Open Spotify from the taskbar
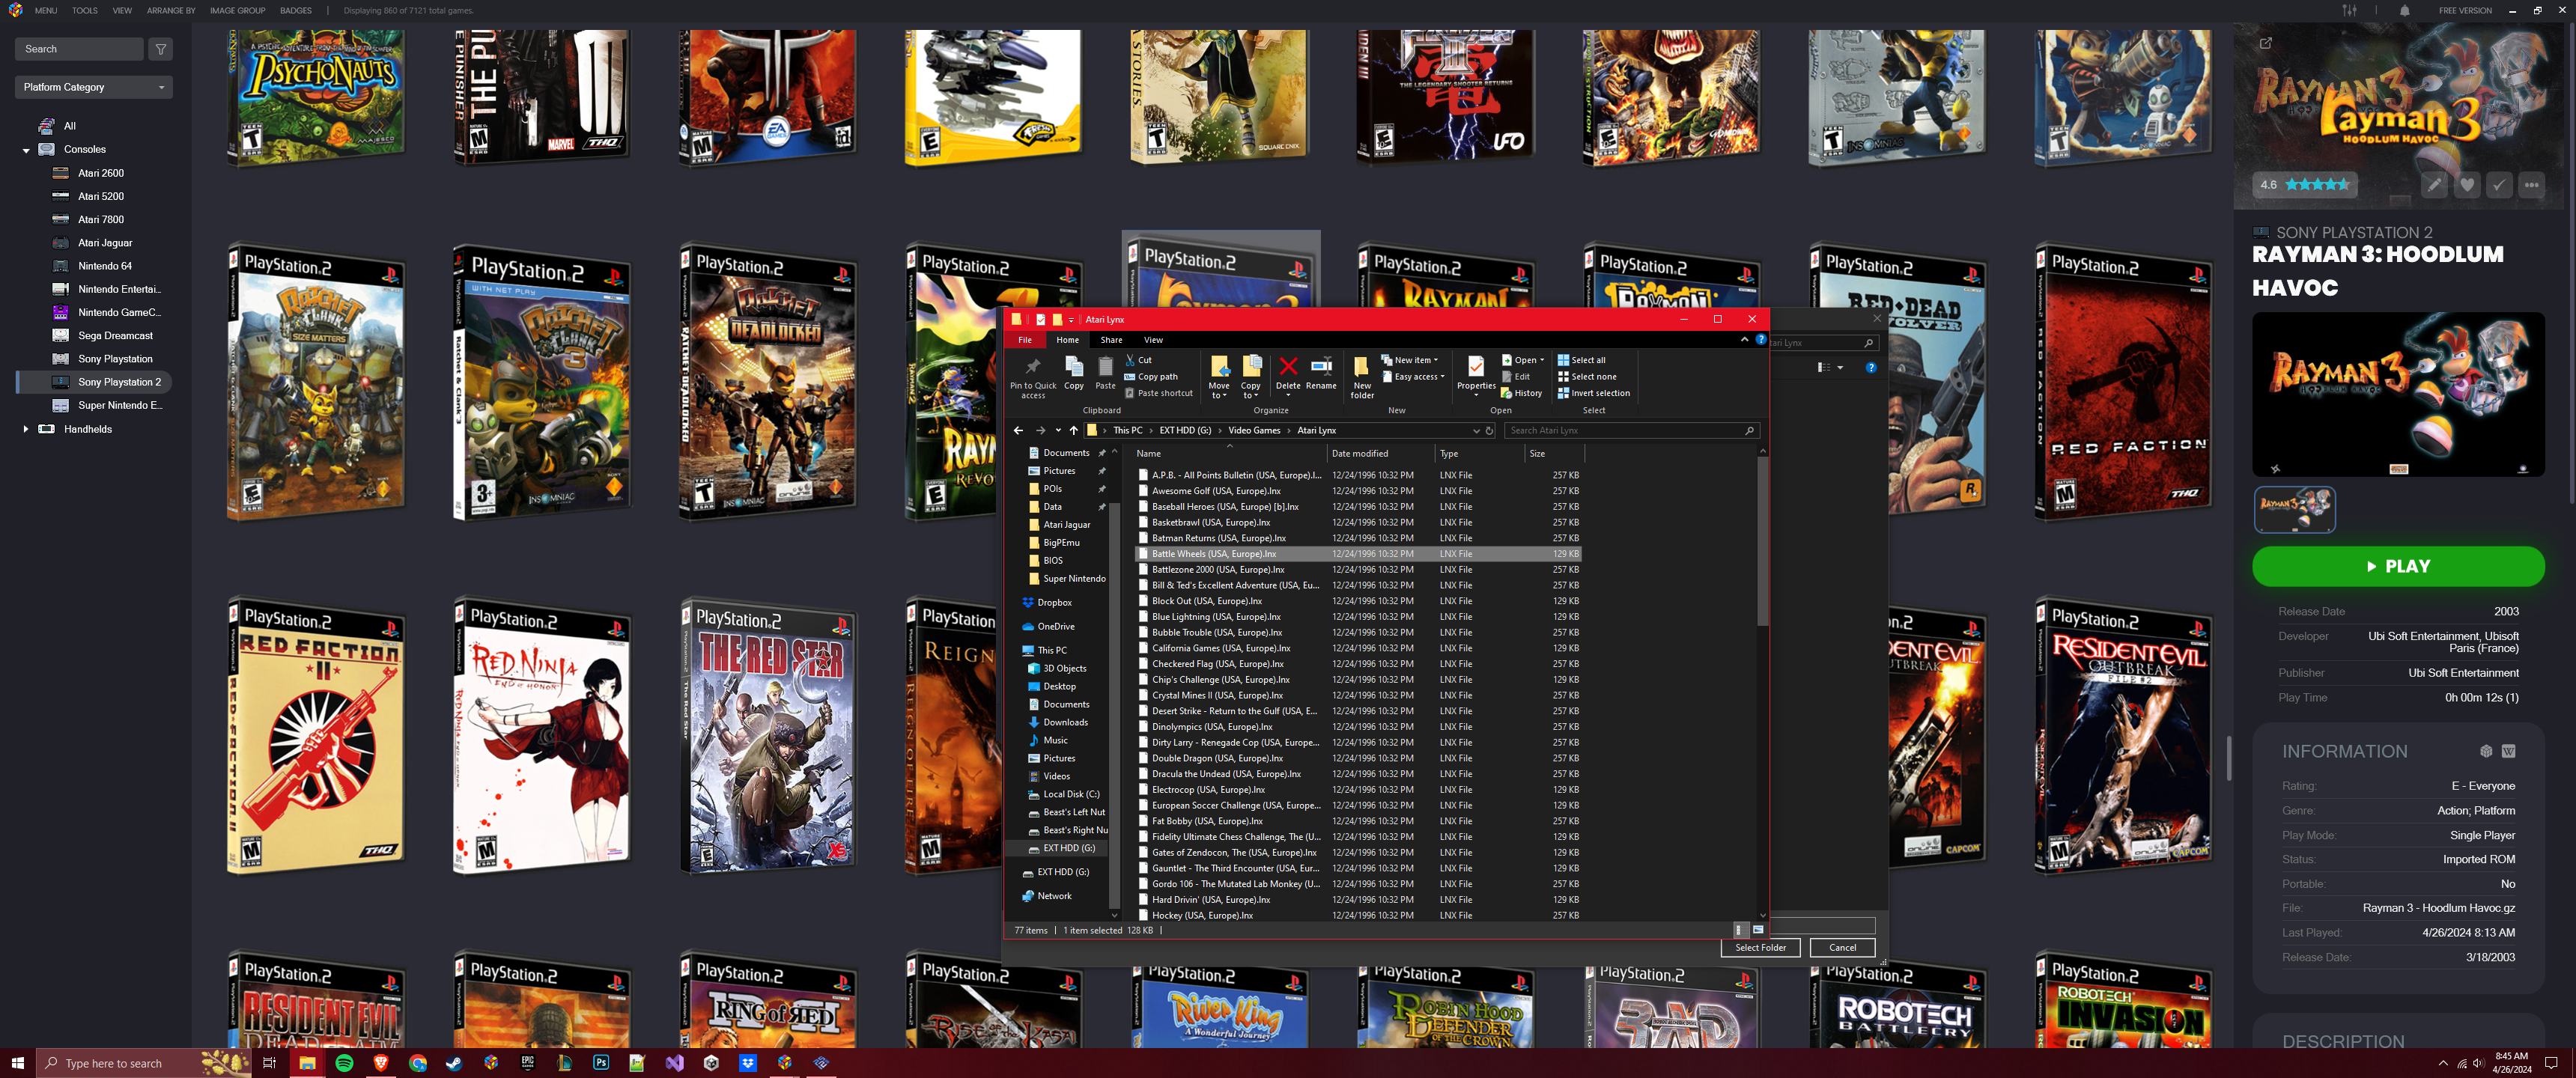 (x=344, y=1063)
